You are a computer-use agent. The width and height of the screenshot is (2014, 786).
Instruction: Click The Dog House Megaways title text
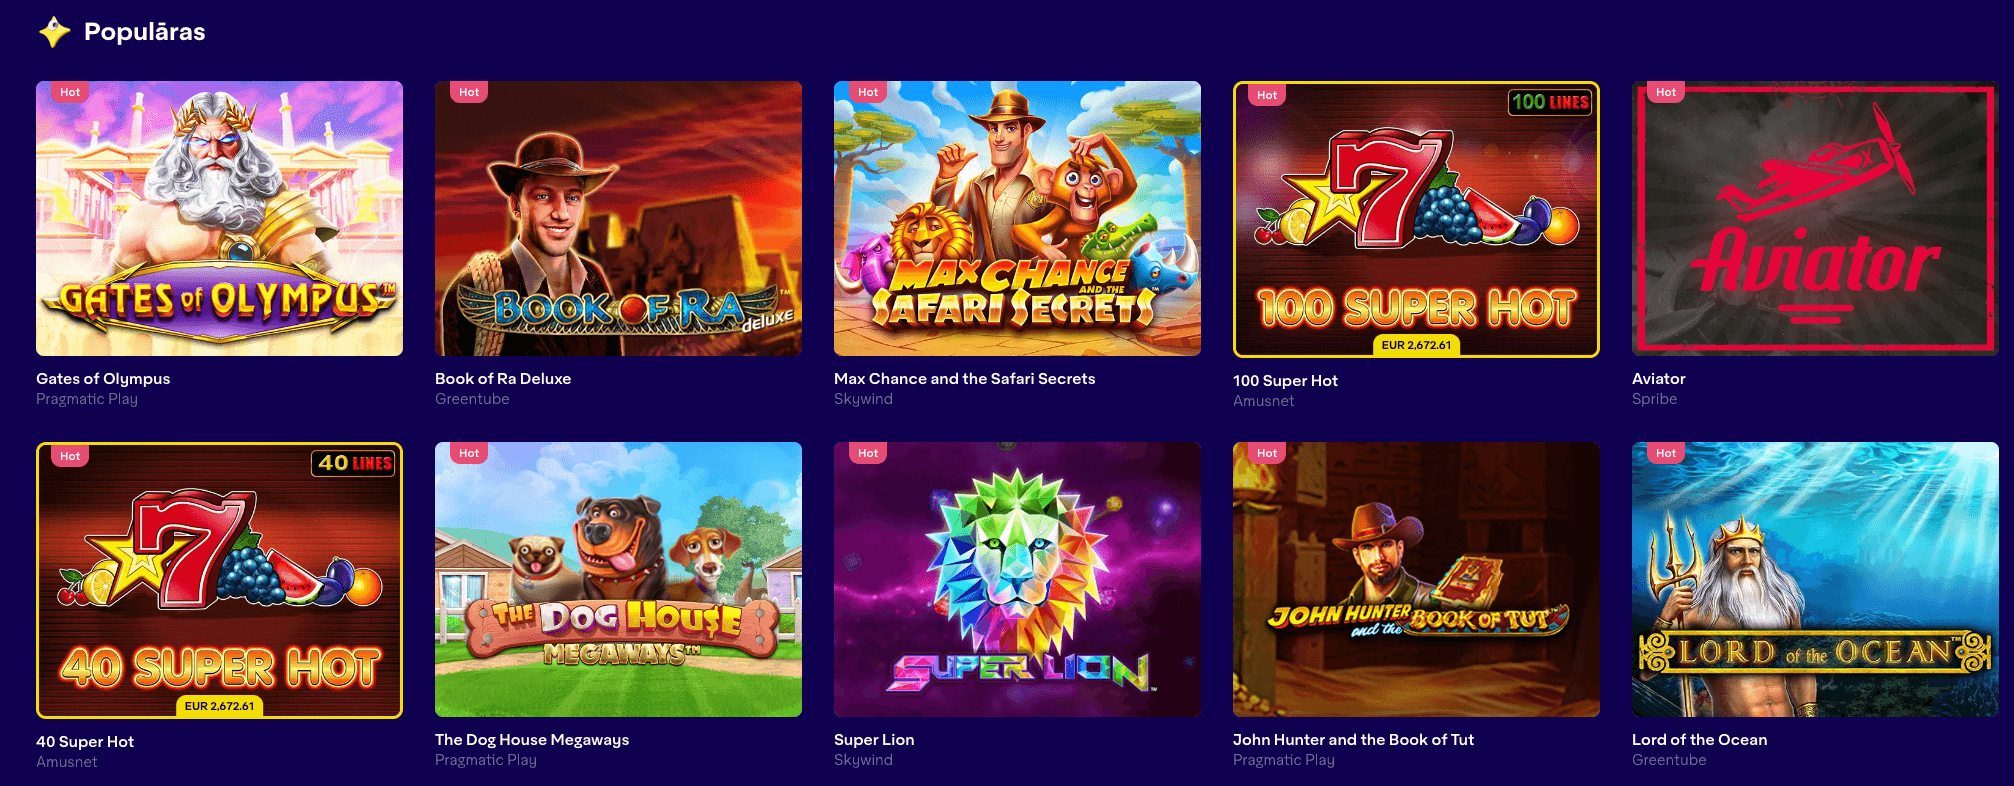click(x=532, y=740)
